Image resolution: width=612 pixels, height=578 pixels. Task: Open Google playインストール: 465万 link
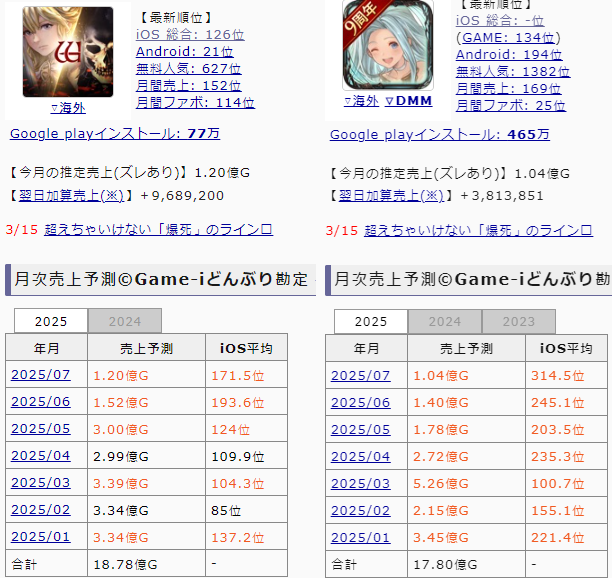tap(440, 135)
